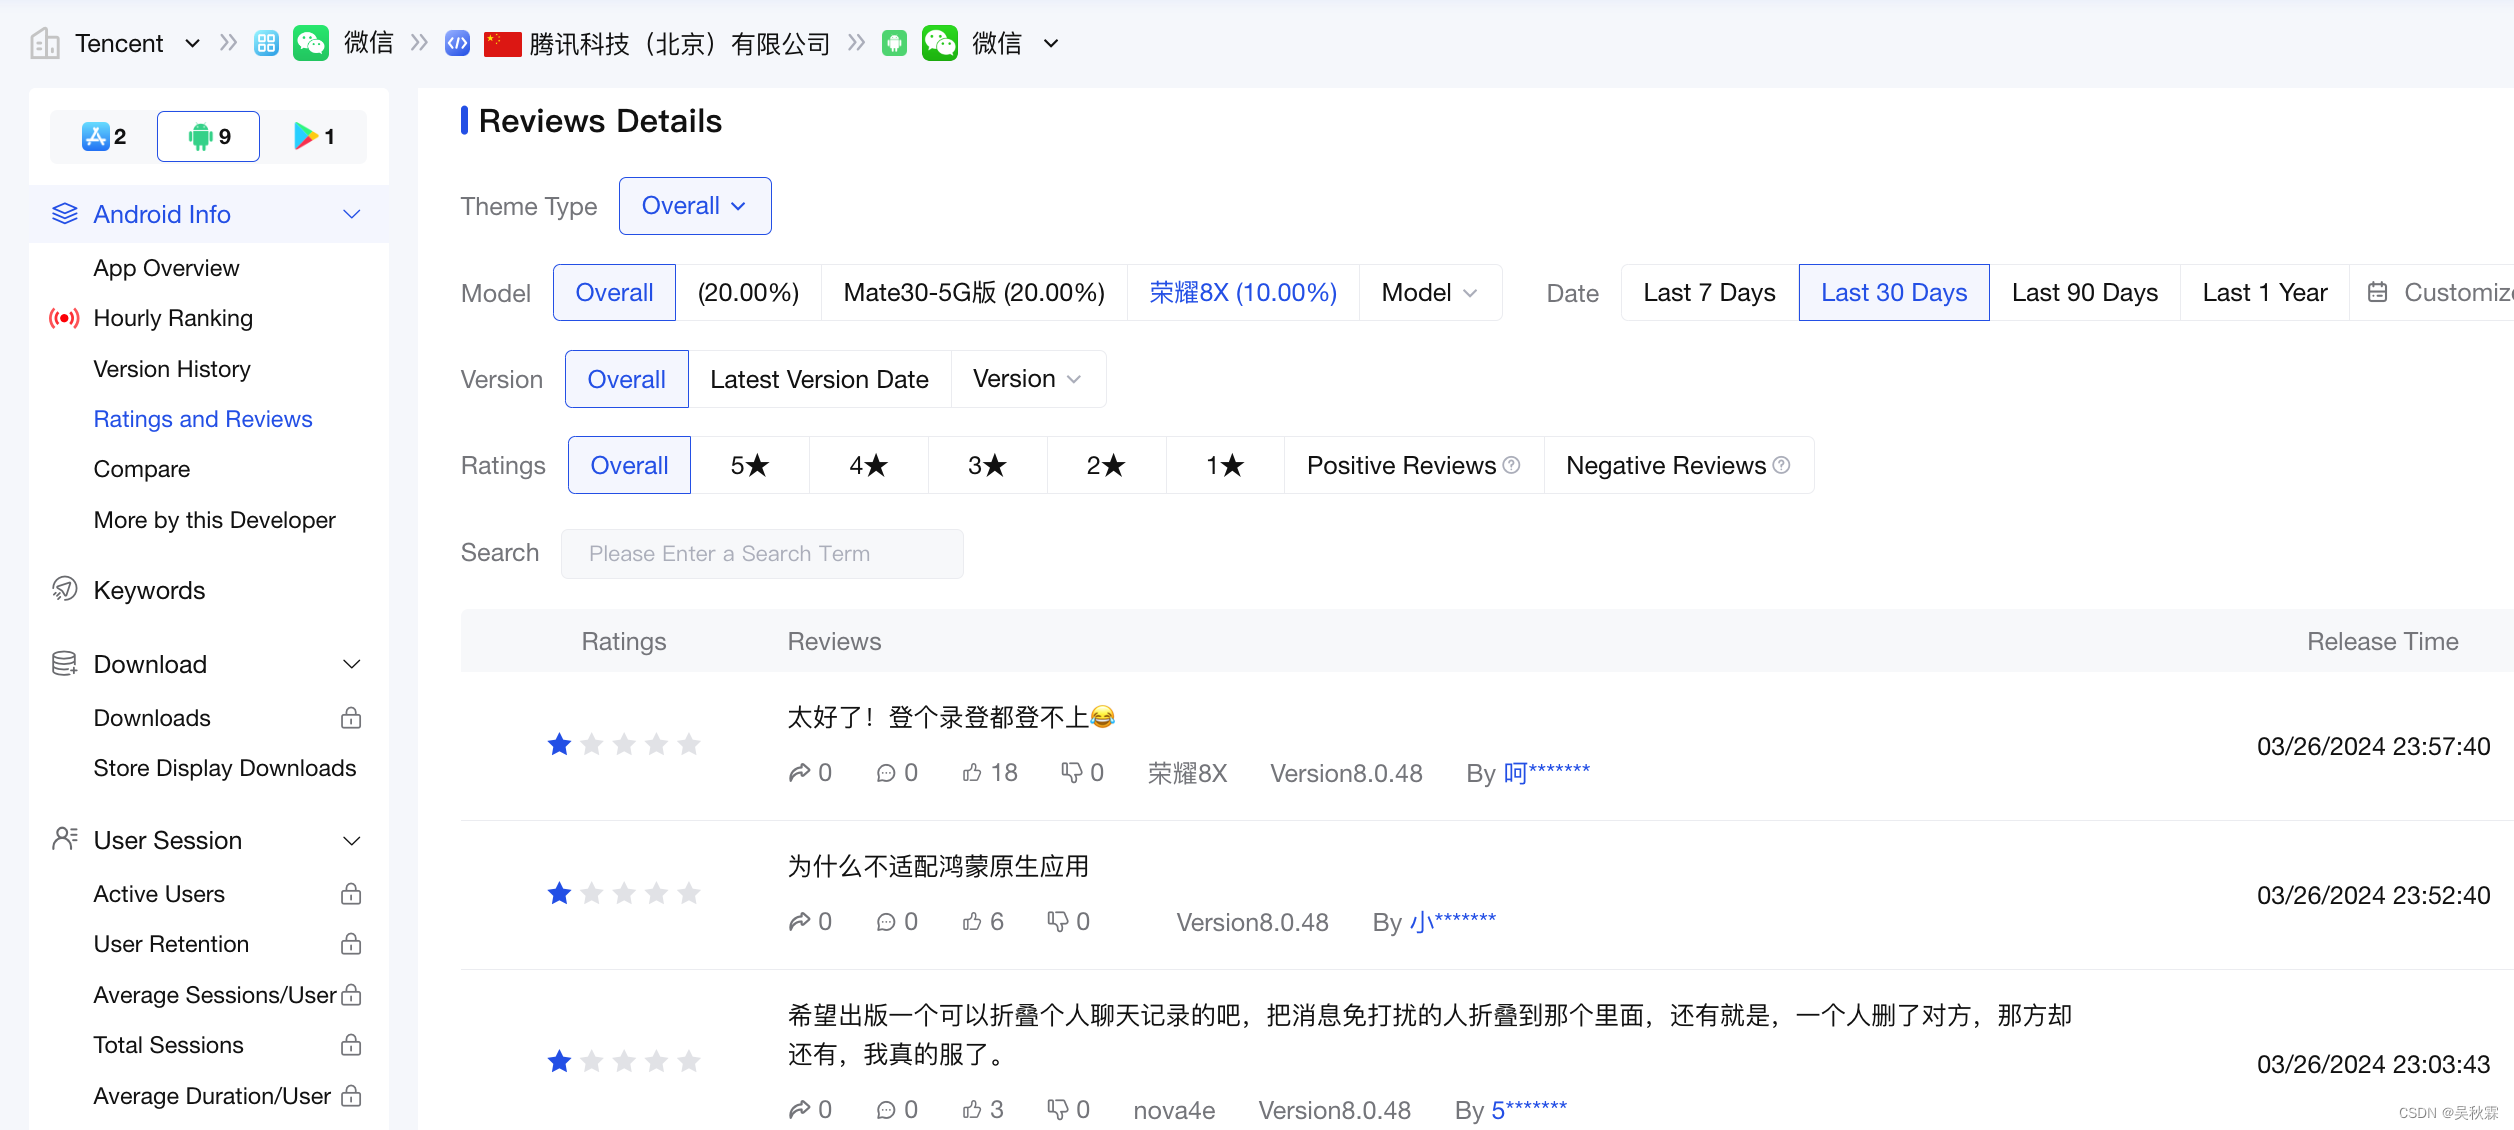Open Ratings and Reviews menu item
Screen dimensions: 2514x1130
[x=204, y=418]
